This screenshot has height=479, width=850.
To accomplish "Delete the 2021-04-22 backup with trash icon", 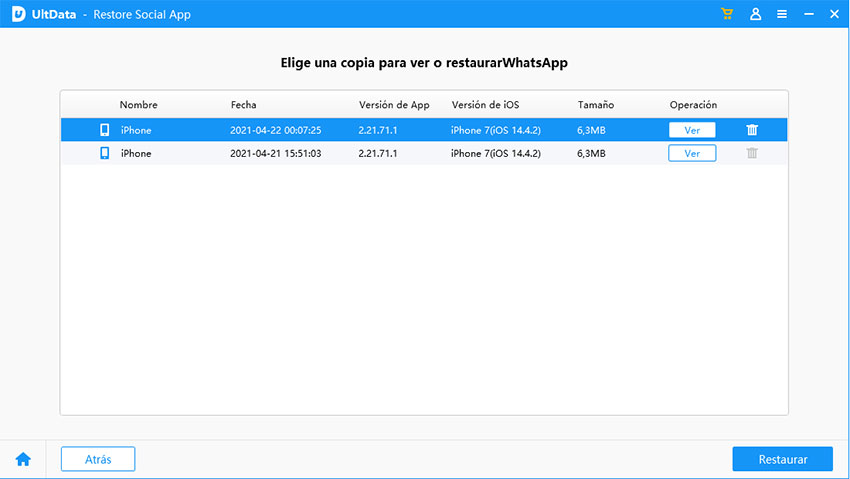I will [752, 130].
